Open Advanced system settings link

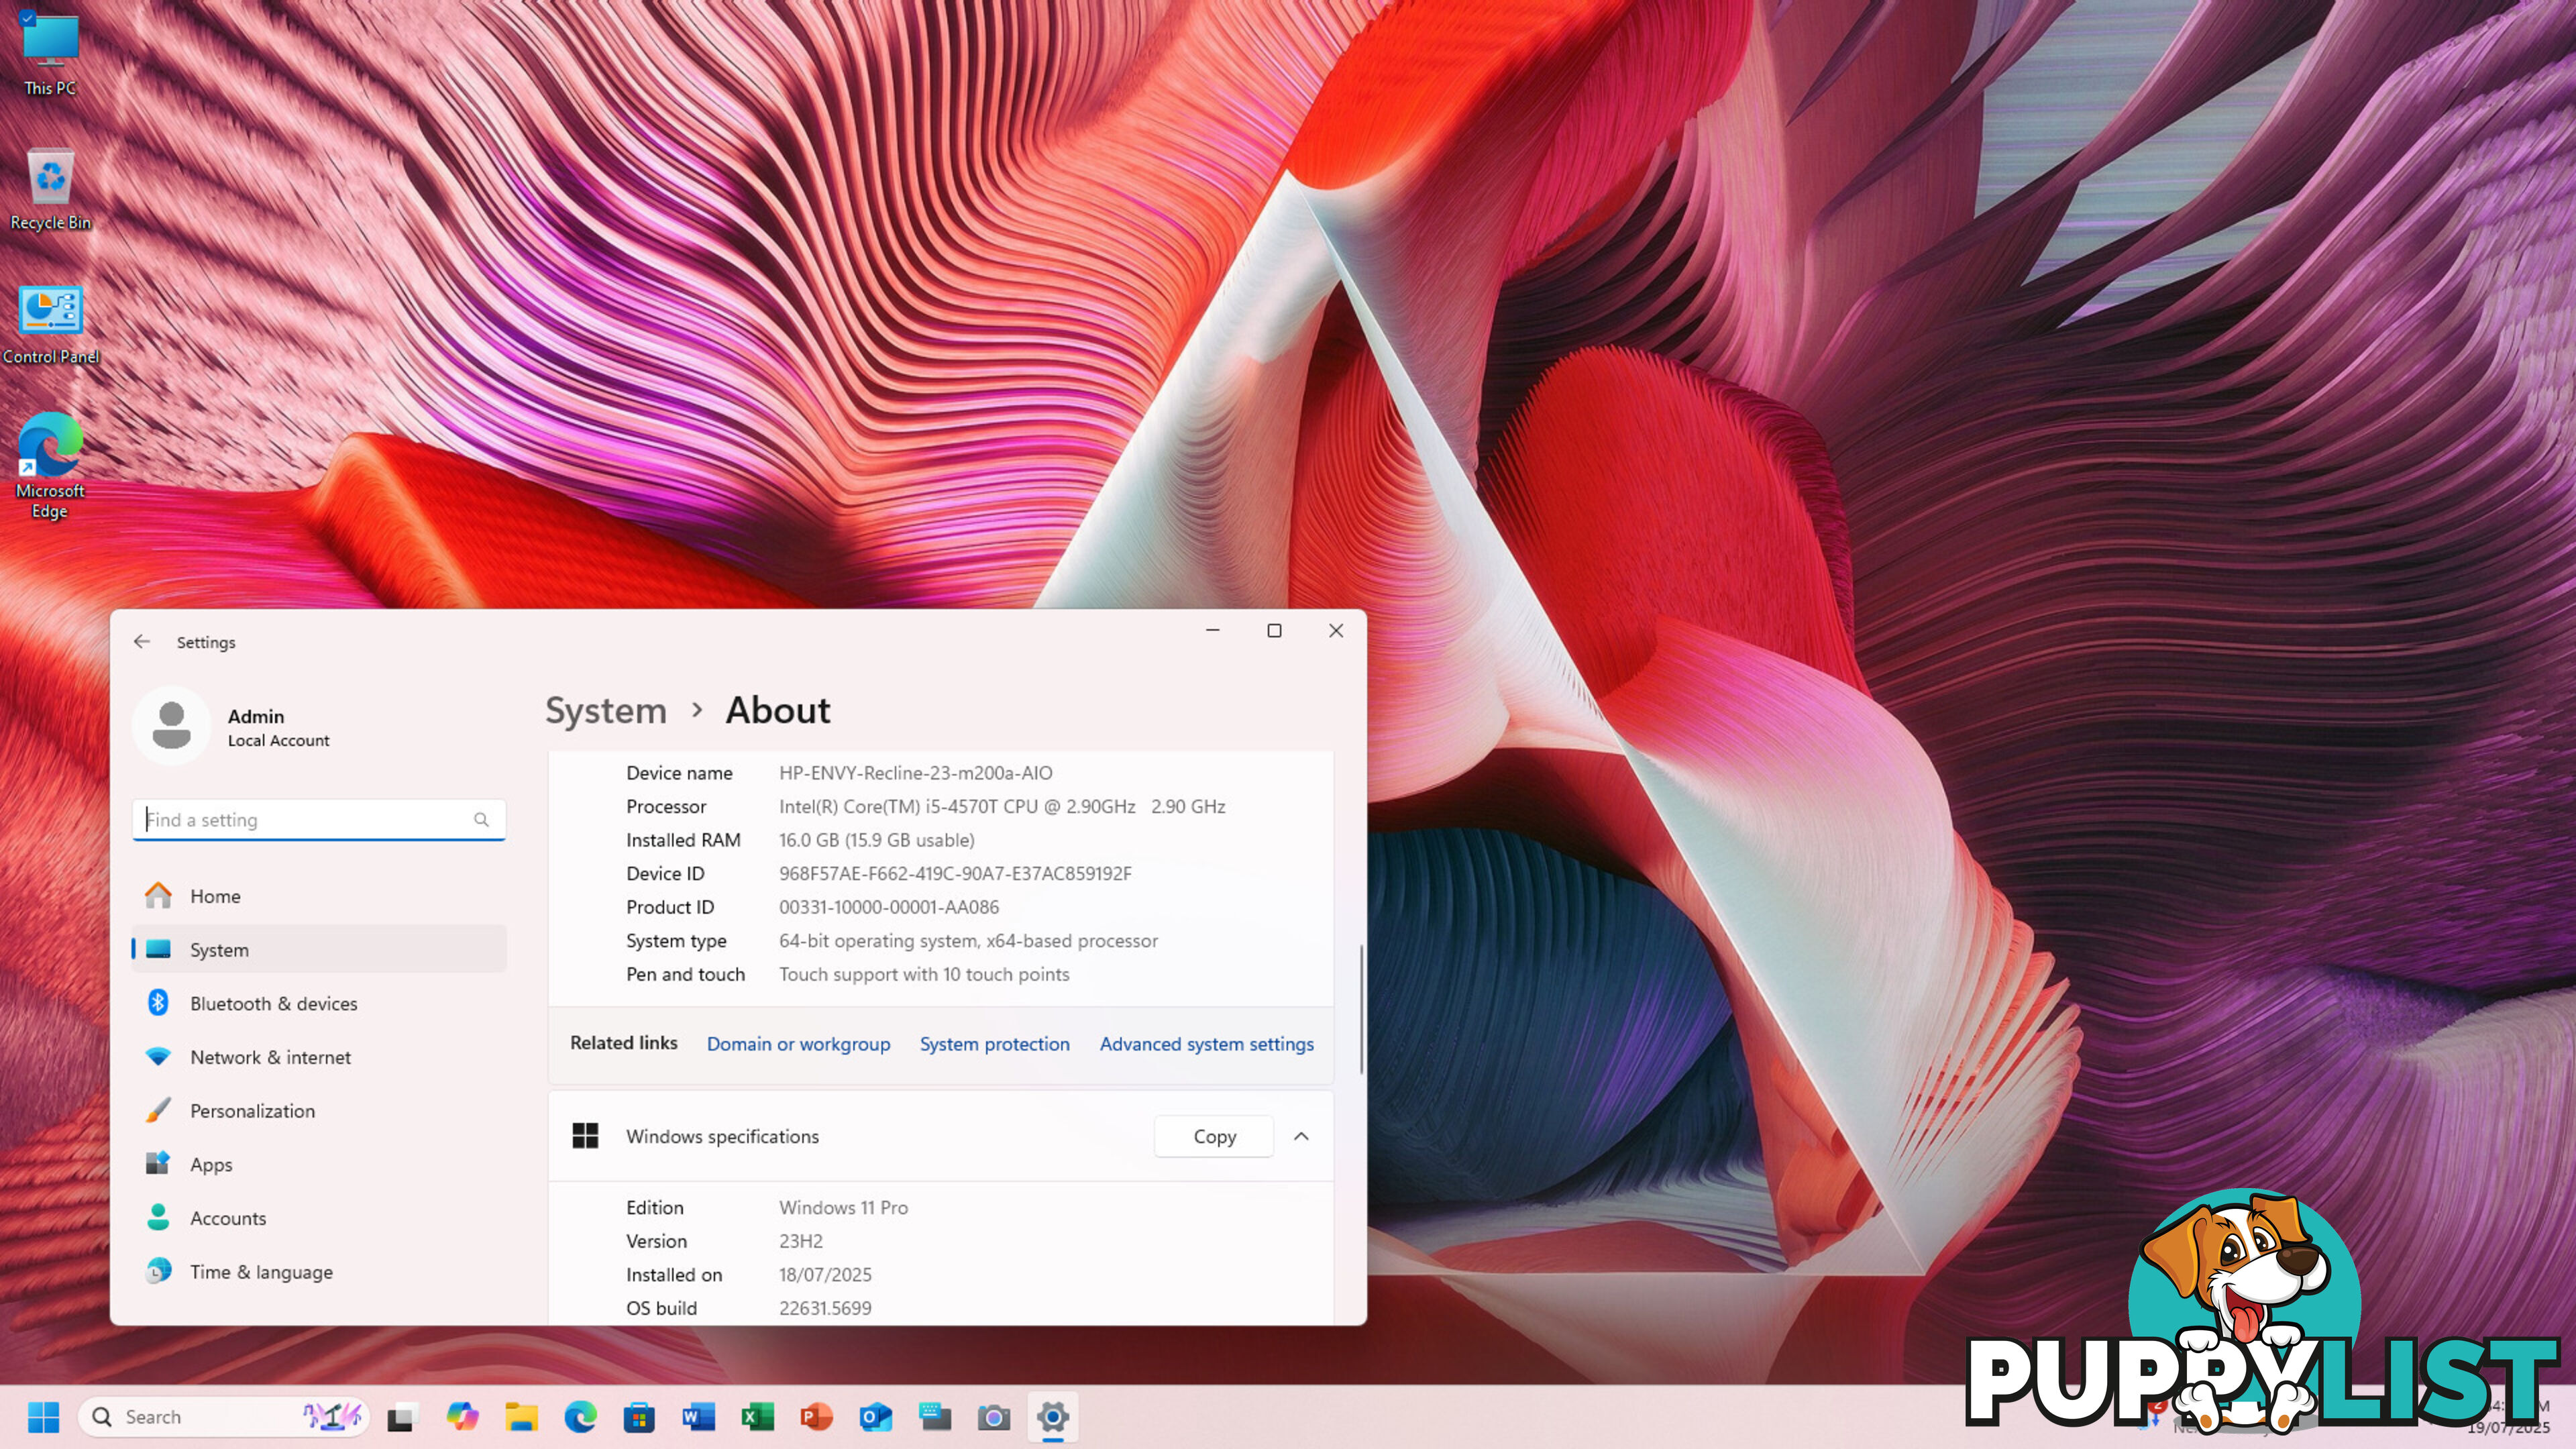click(x=1206, y=1044)
